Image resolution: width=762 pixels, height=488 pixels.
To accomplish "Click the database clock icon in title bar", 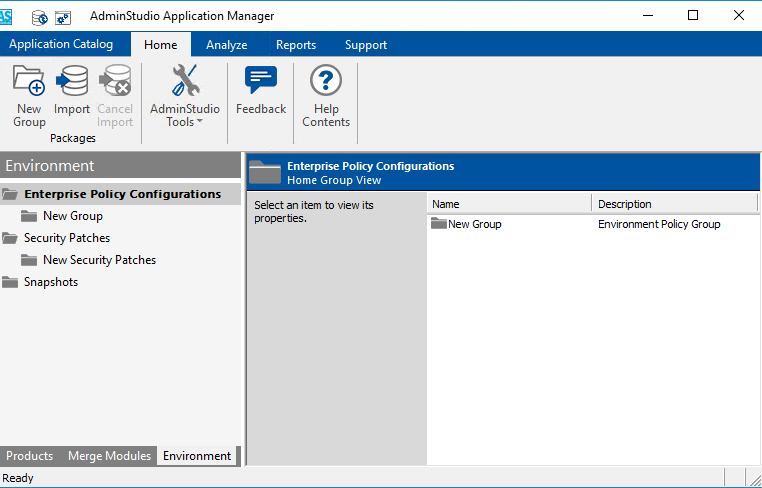I will [x=40, y=17].
